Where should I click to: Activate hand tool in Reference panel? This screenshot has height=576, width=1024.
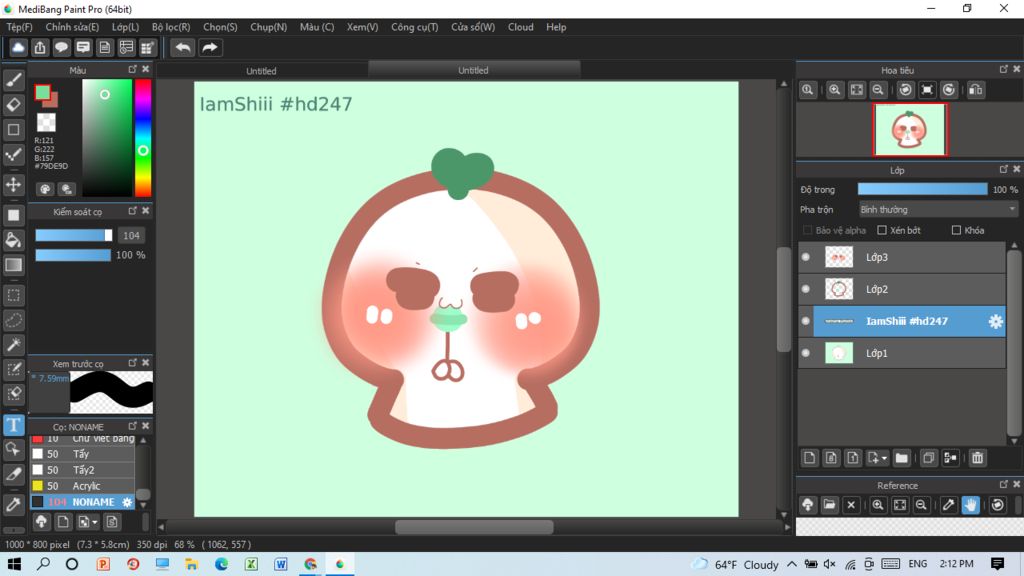[970, 505]
